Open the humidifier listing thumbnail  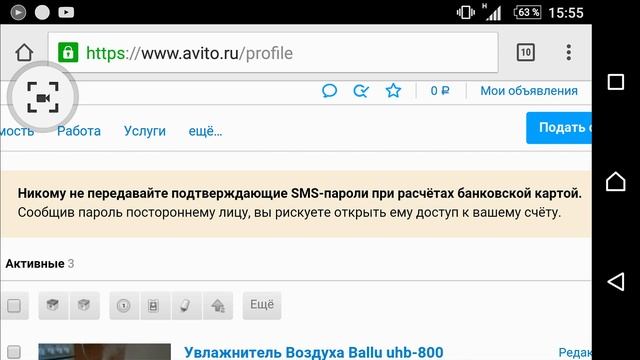104,352
